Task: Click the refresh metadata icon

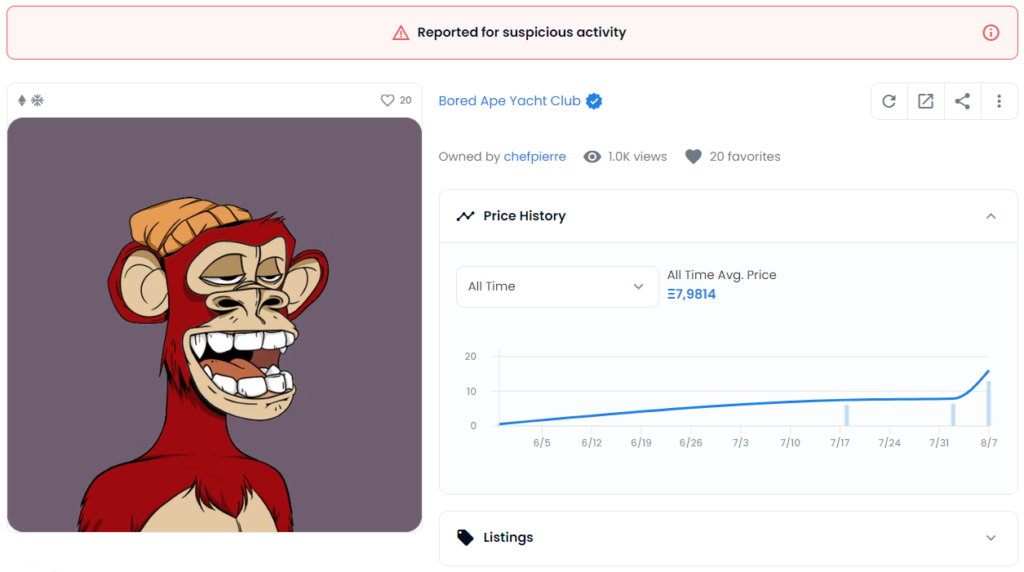Action: point(889,101)
